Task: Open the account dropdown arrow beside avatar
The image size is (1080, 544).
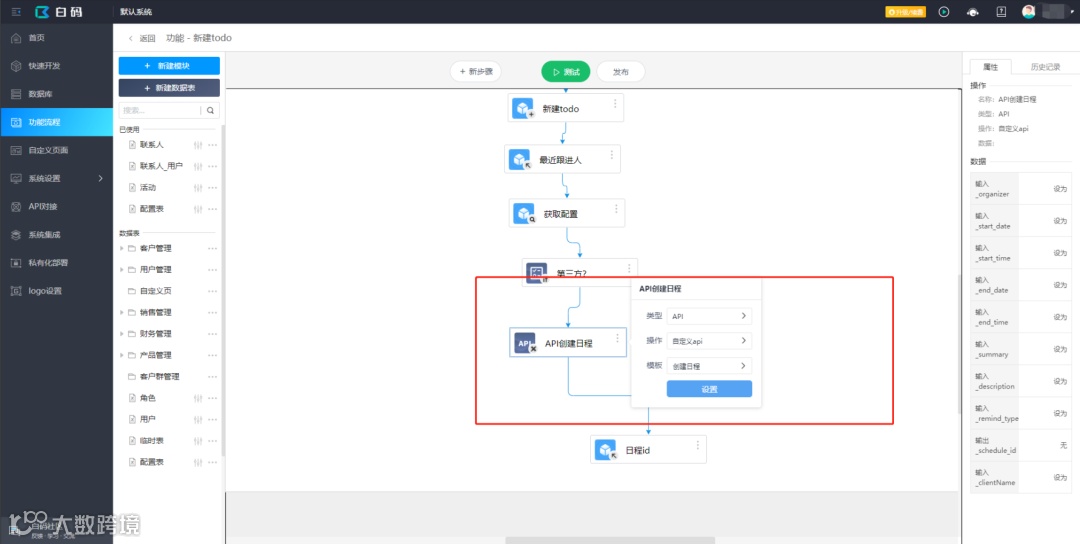Action: tap(1072, 12)
